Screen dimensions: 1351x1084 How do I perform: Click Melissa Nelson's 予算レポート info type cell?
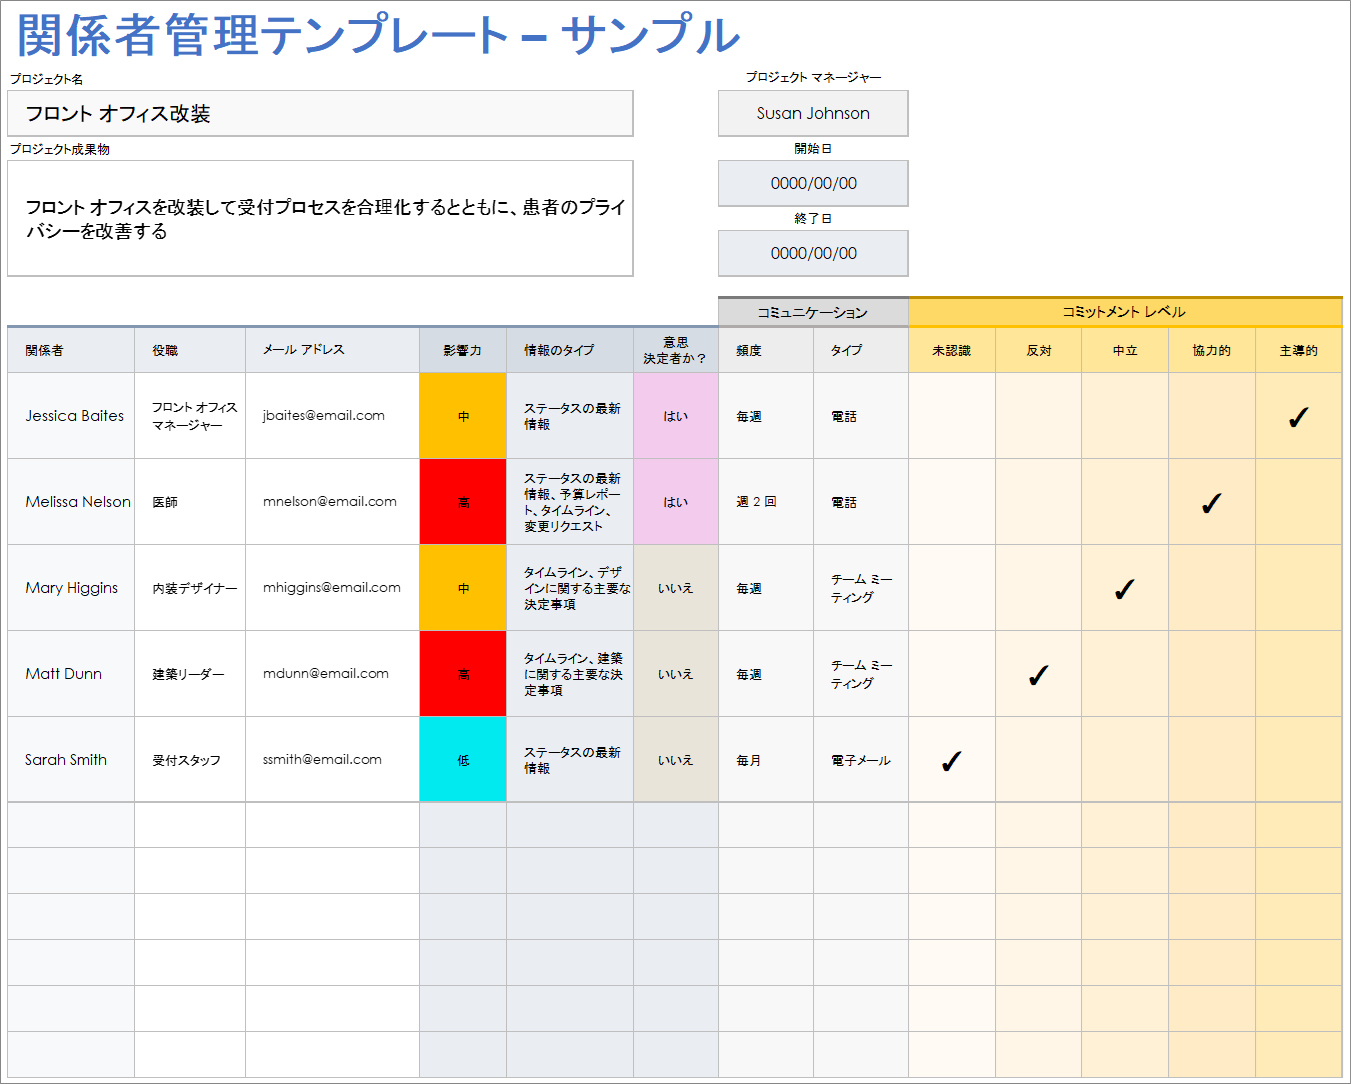pyautogui.click(x=570, y=502)
